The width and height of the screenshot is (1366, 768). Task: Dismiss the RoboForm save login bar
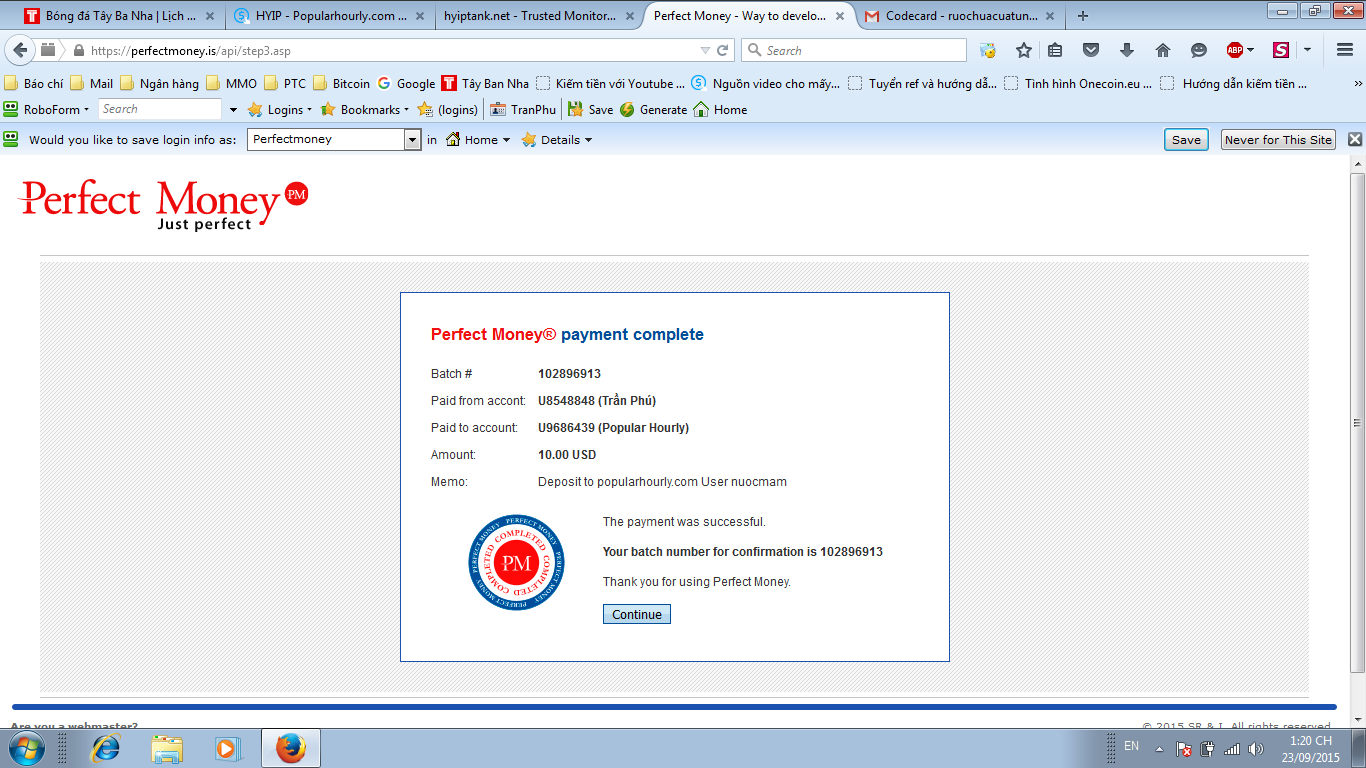click(x=1355, y=140)
